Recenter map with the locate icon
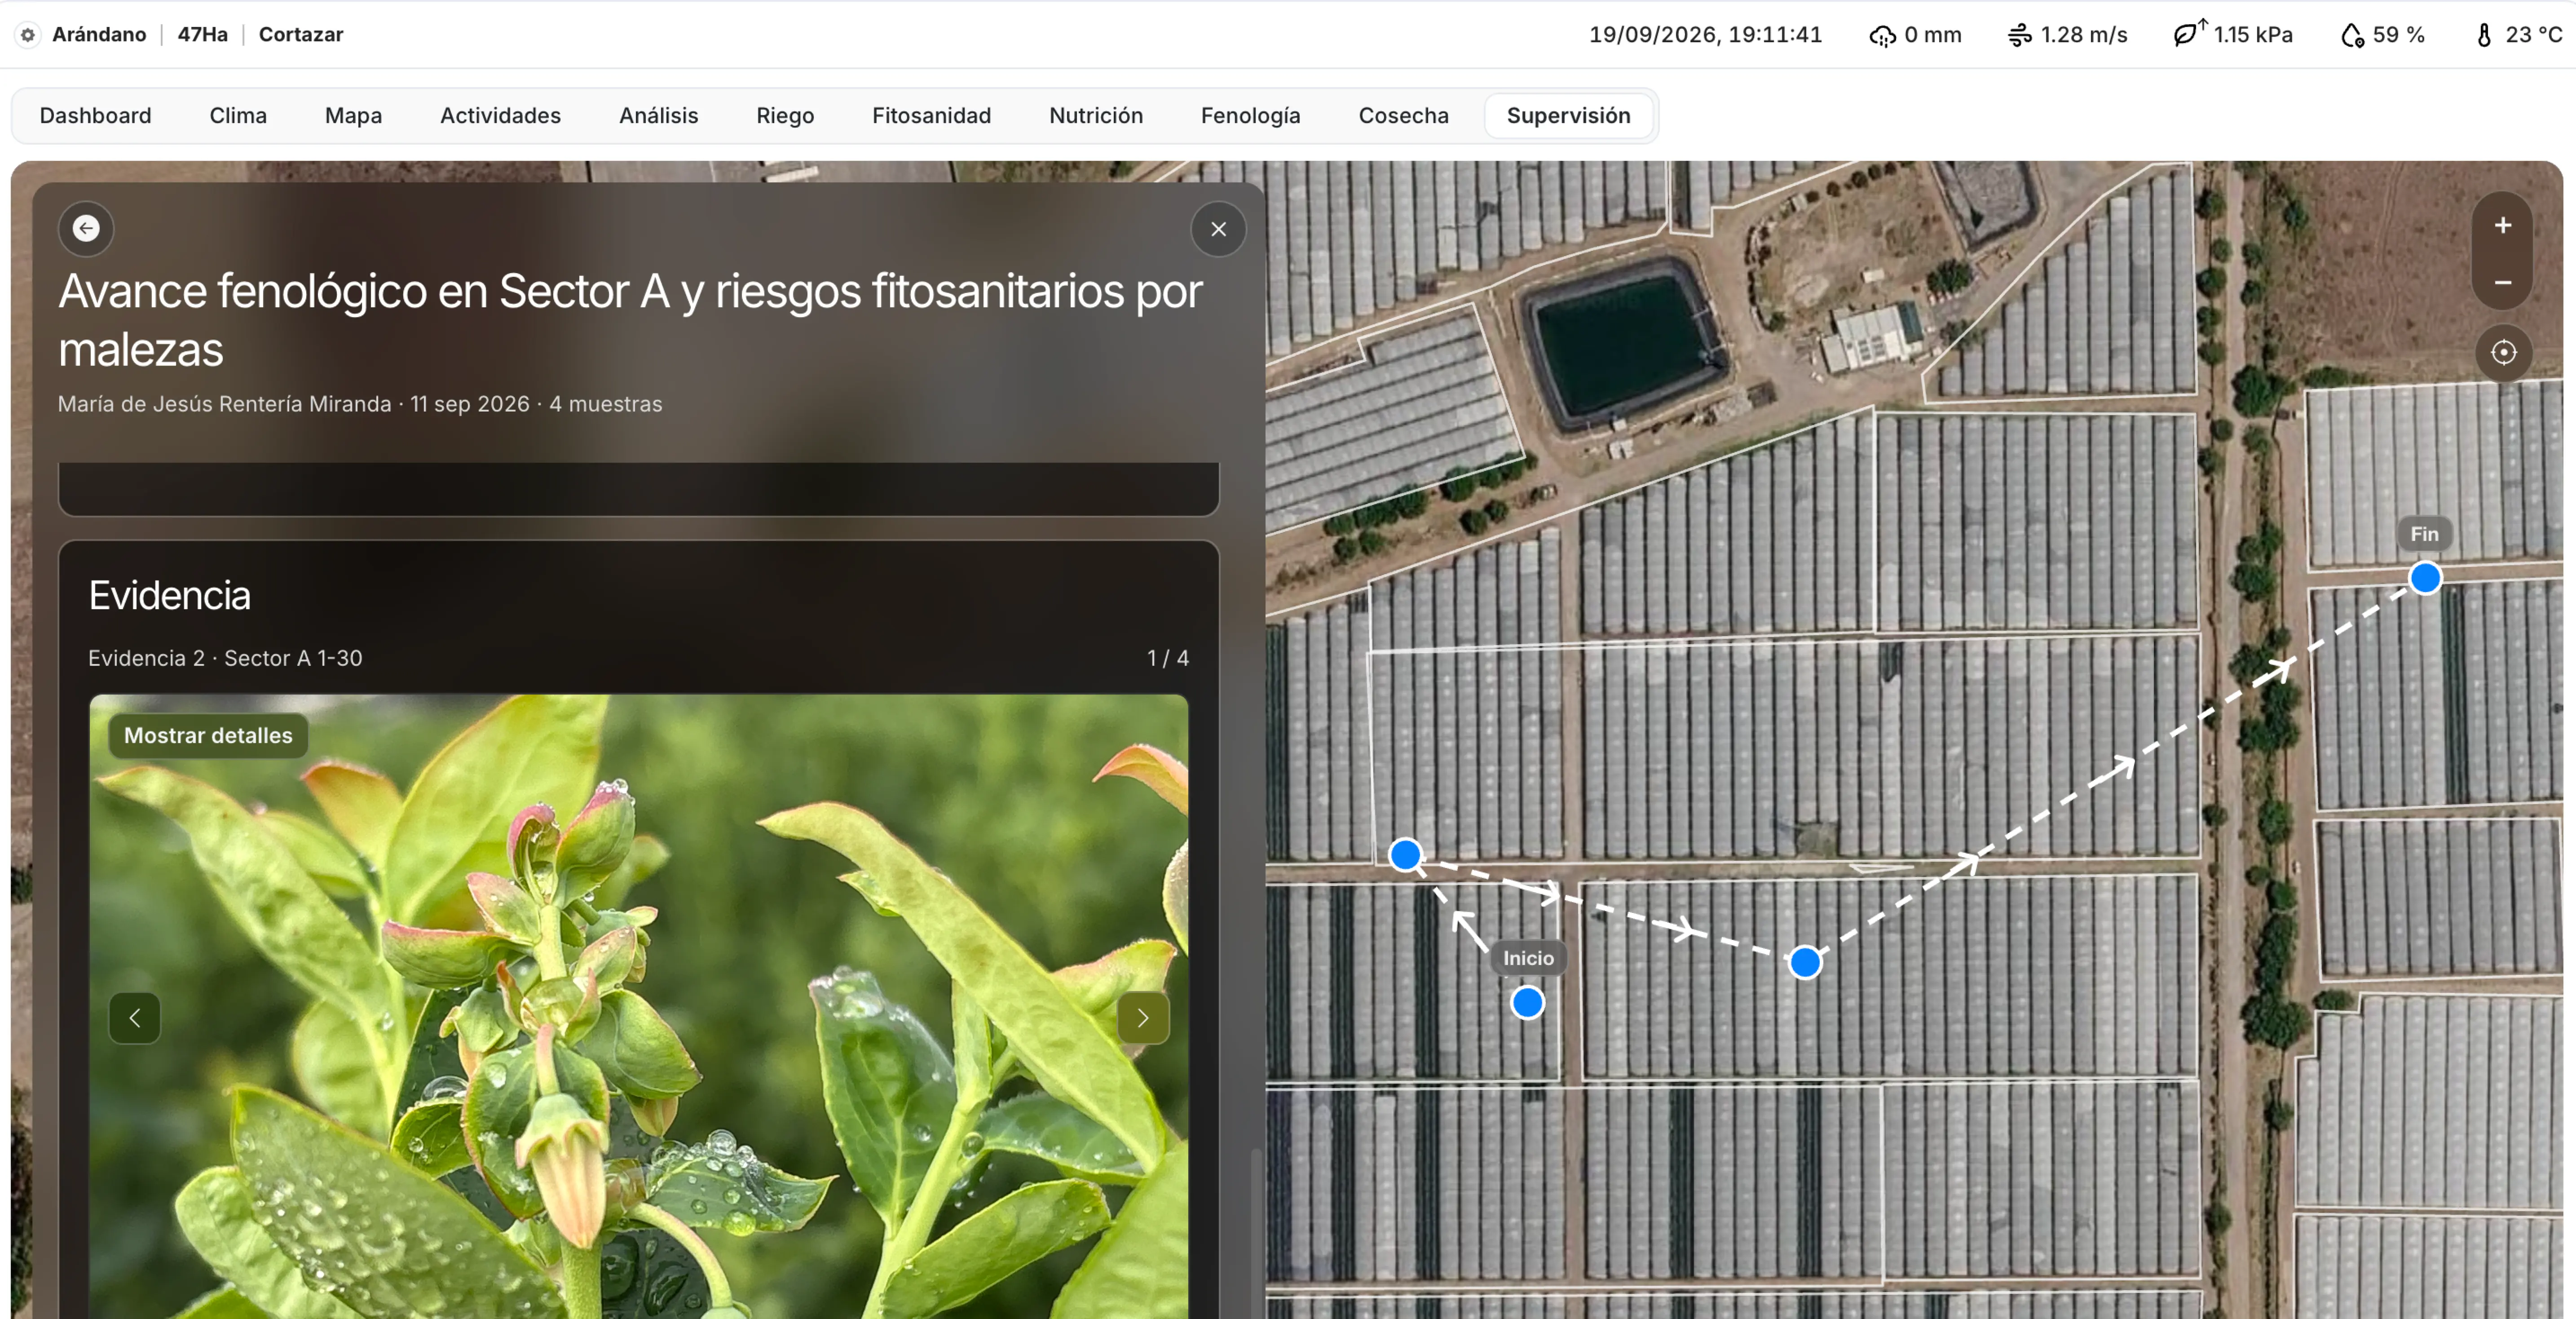Screen dimensions: 2576x1319 2503,352
